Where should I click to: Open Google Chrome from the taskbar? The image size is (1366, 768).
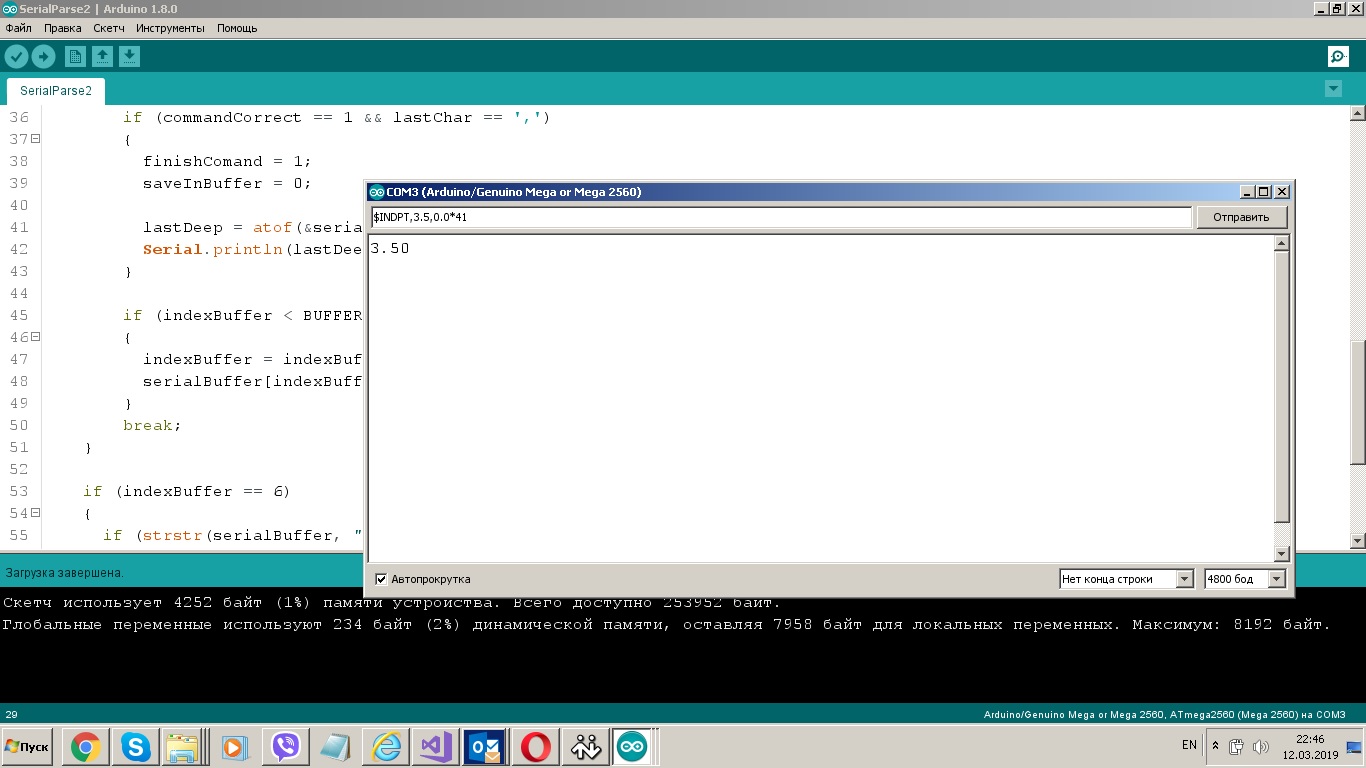[85, 747]
